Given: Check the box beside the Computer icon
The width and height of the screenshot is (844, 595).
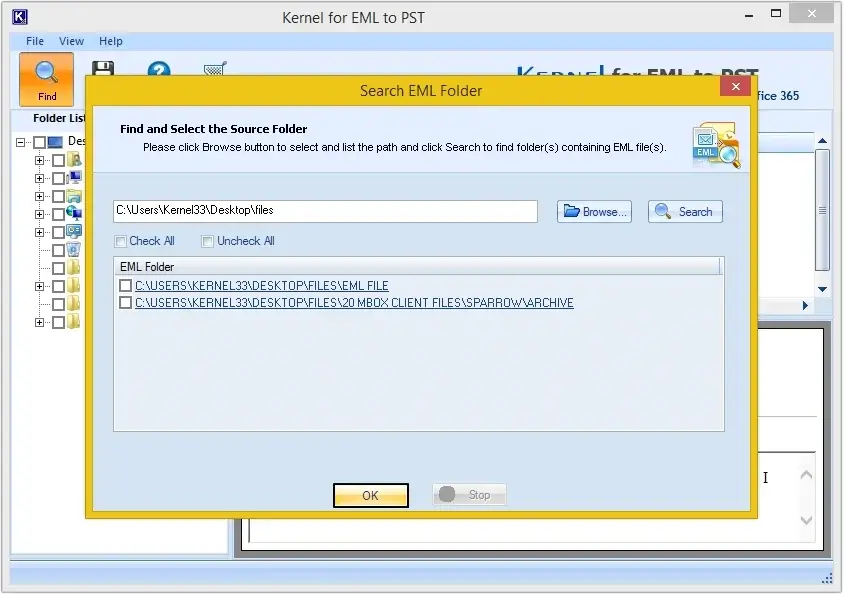Looking at the screenshot, I should [x=58, y=178].
